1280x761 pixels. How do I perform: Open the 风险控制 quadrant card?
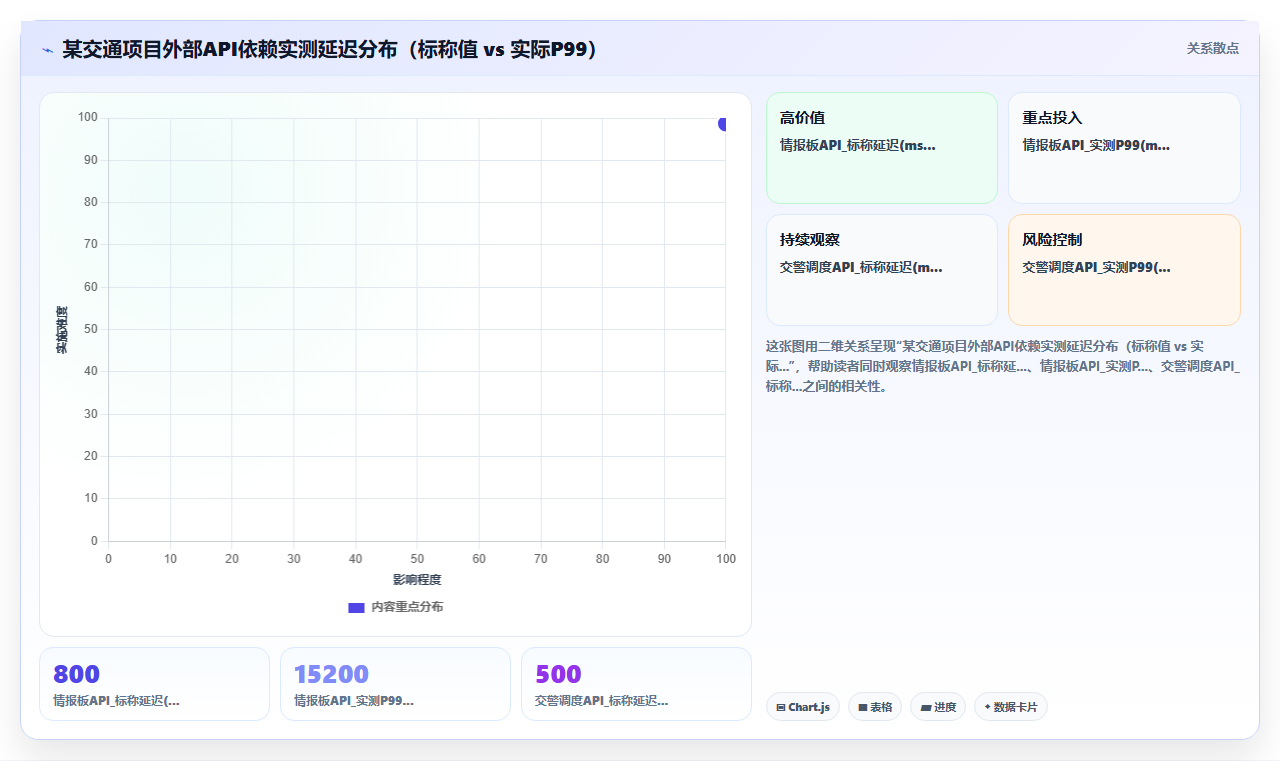(x=1124, y=270)
